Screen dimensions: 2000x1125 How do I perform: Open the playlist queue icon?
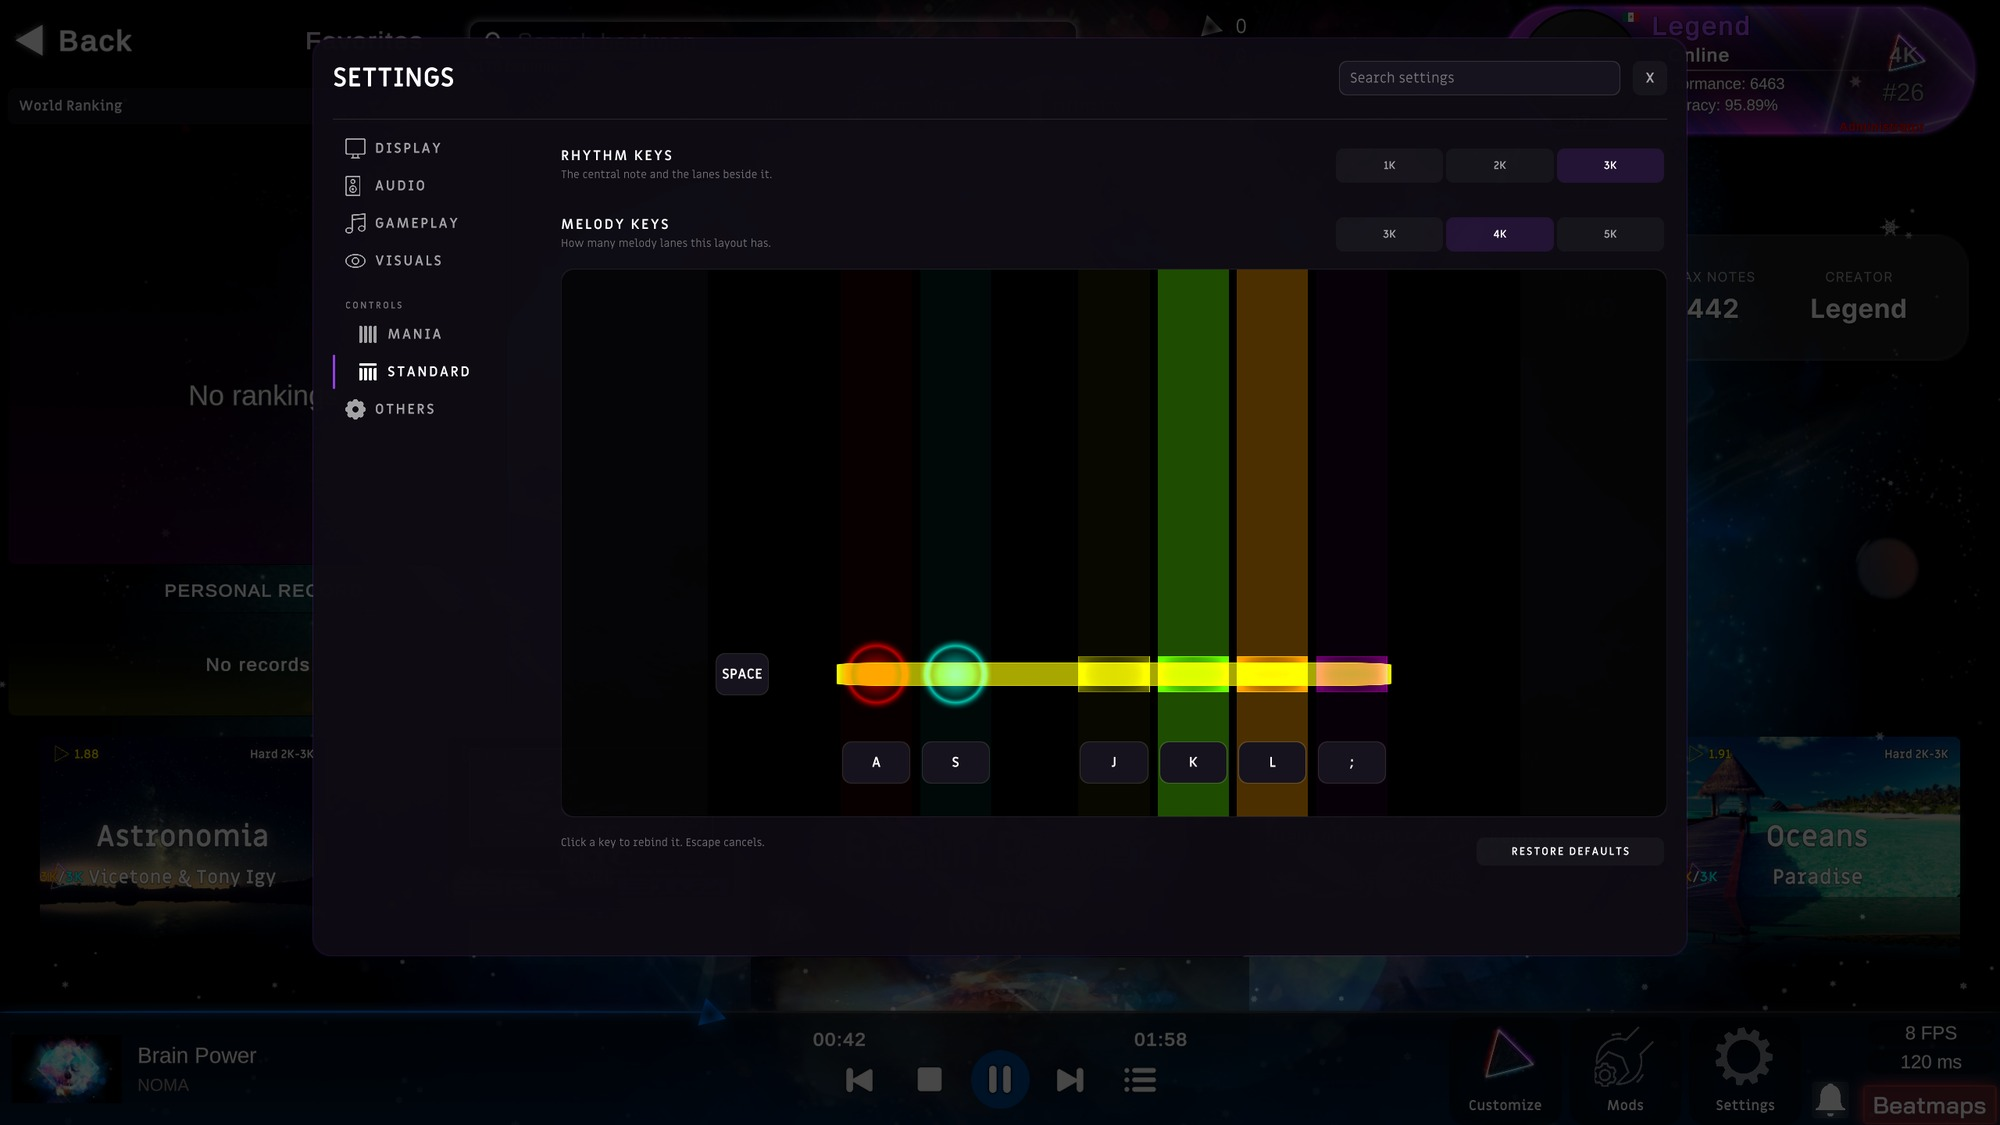click(x=1140, y=1080)
